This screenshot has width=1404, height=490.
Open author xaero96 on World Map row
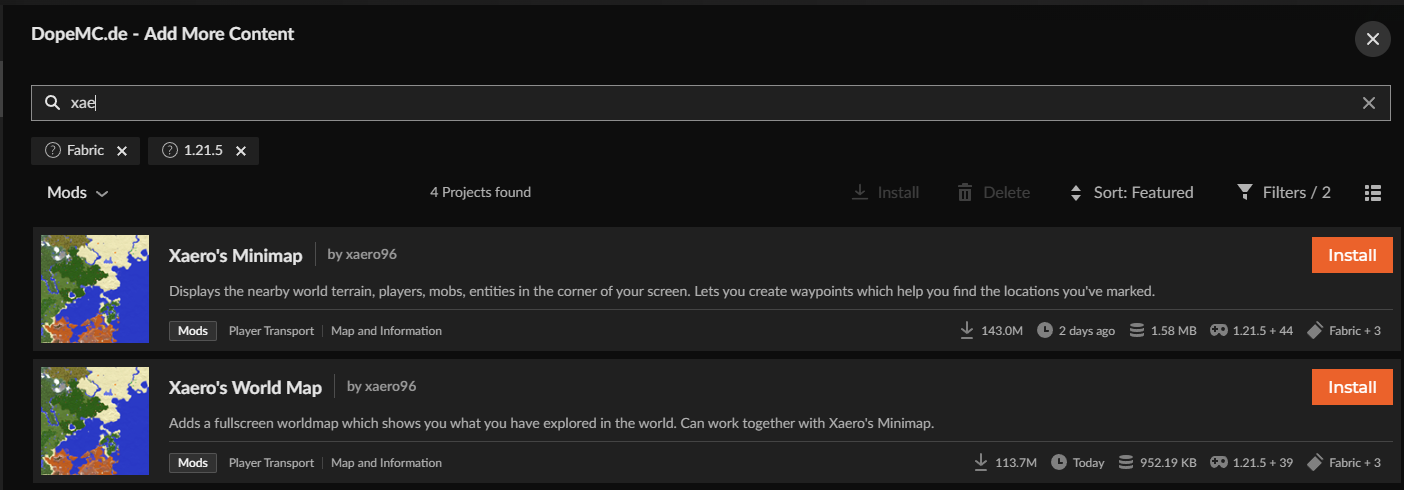coord(381,386)
